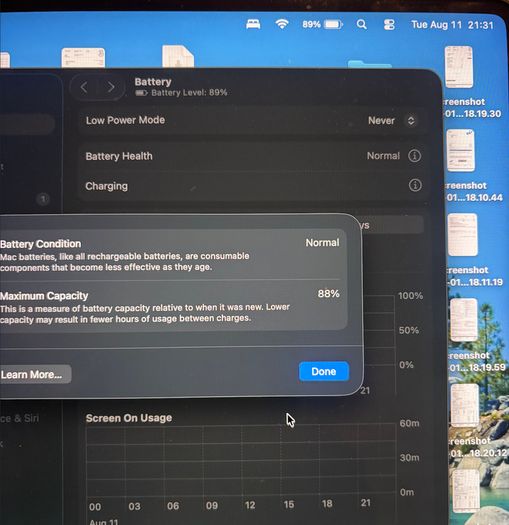Click the Charging info icon
The height and width of the screenshot is (525, 509).
[x=415, y=185]
